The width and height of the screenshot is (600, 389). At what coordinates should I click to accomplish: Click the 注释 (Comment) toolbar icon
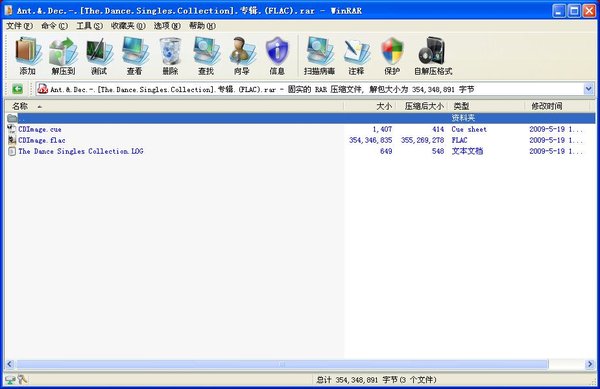coord(356,56)
